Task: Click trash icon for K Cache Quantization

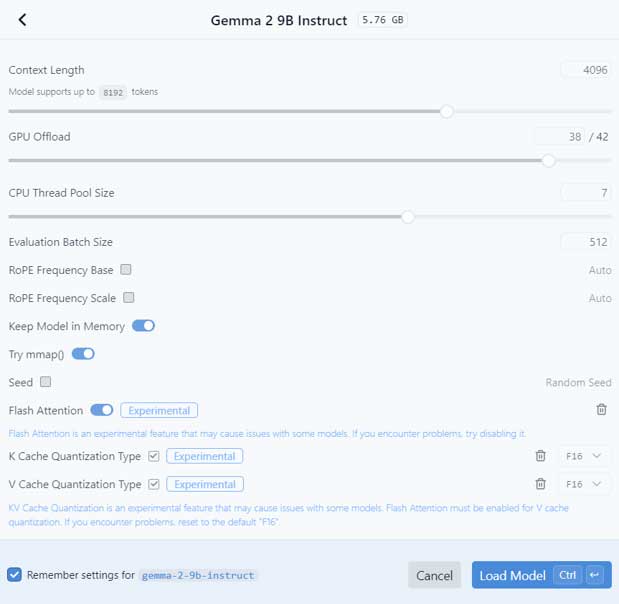Action: 540,456
